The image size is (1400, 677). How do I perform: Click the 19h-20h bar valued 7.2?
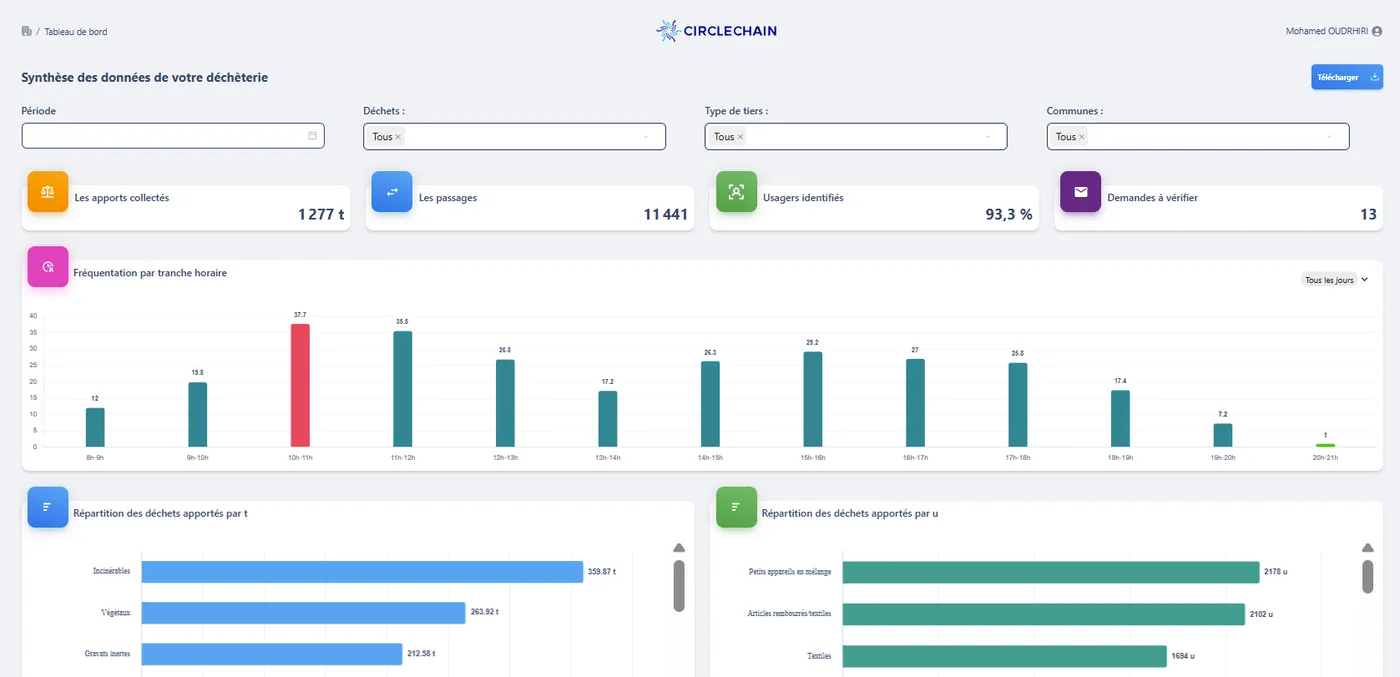[x=1223, y=435]
